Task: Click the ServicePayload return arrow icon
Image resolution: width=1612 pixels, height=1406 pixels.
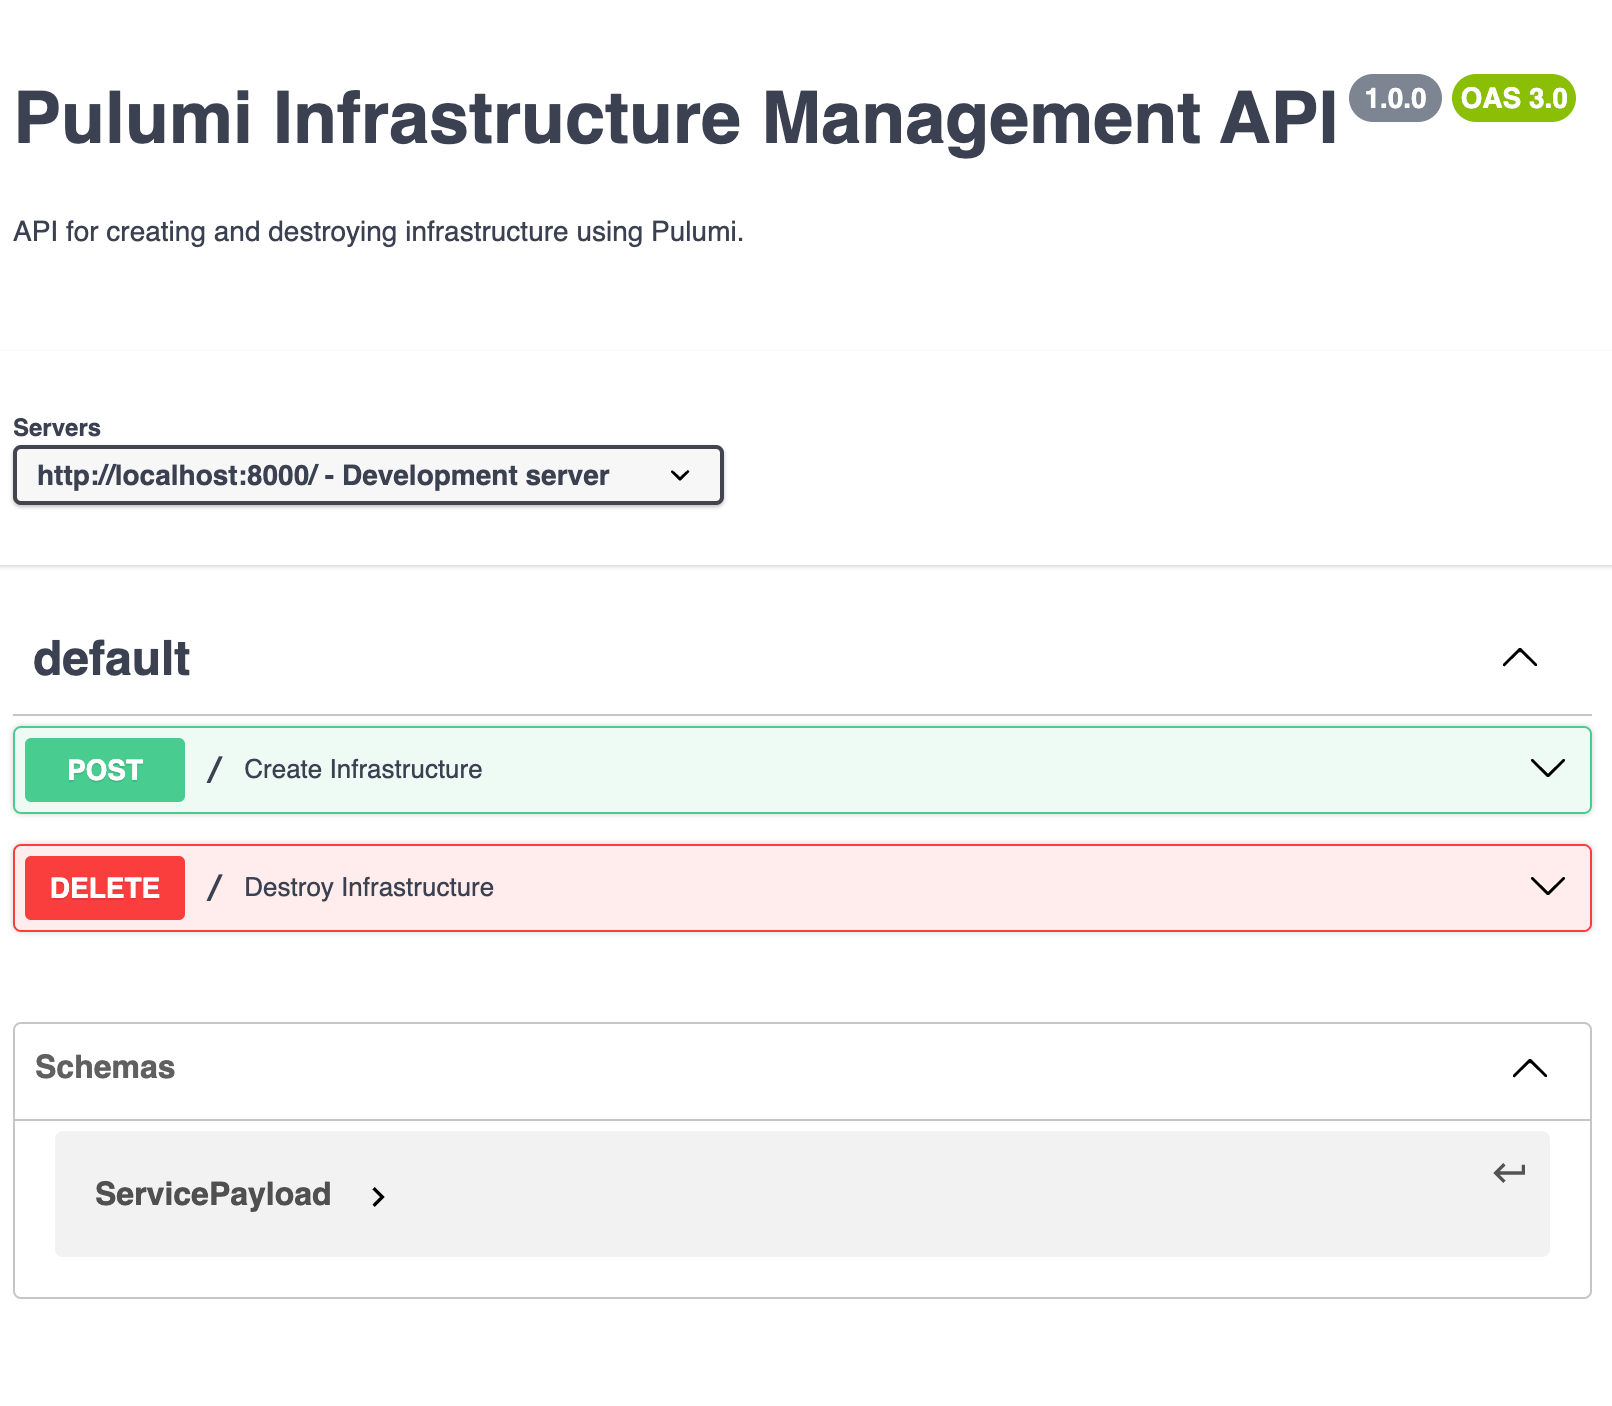Action: (1509, 1172)
